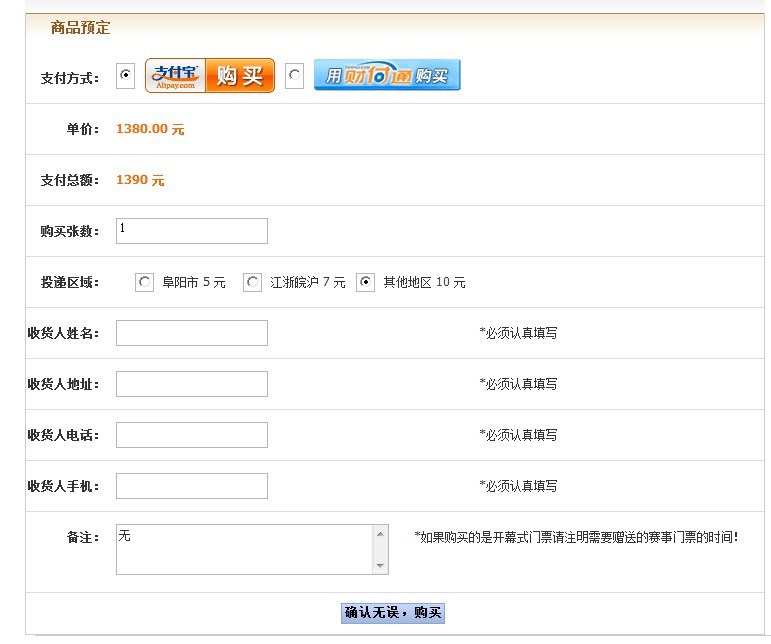Click the unit price 1380.00 元 text
771x644 pixels.
pyautogui.click(x=150, y=129)
